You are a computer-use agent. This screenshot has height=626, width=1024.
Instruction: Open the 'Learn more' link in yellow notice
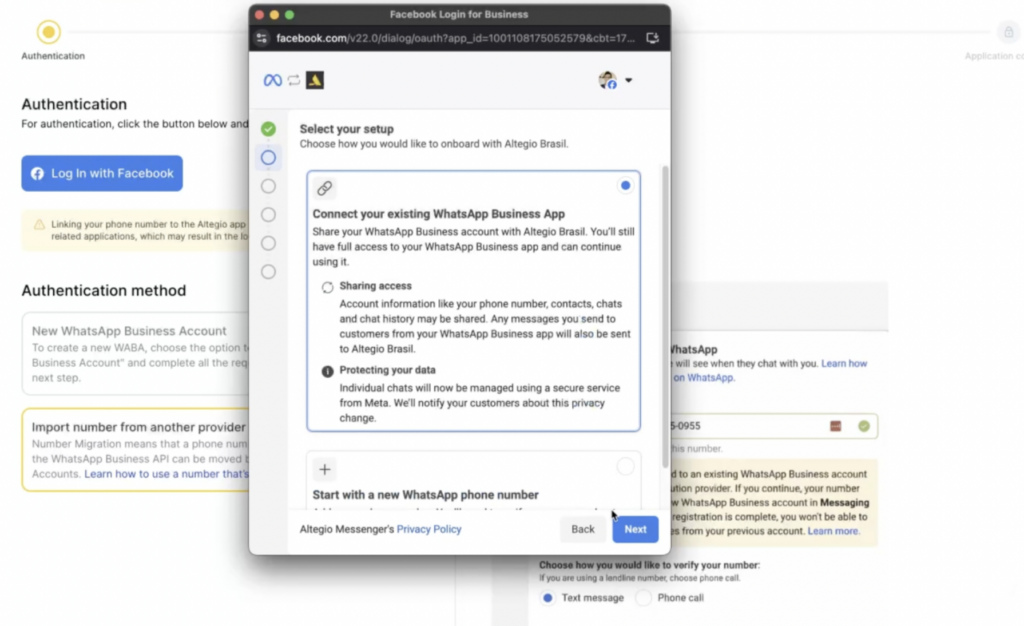[833, 531]
